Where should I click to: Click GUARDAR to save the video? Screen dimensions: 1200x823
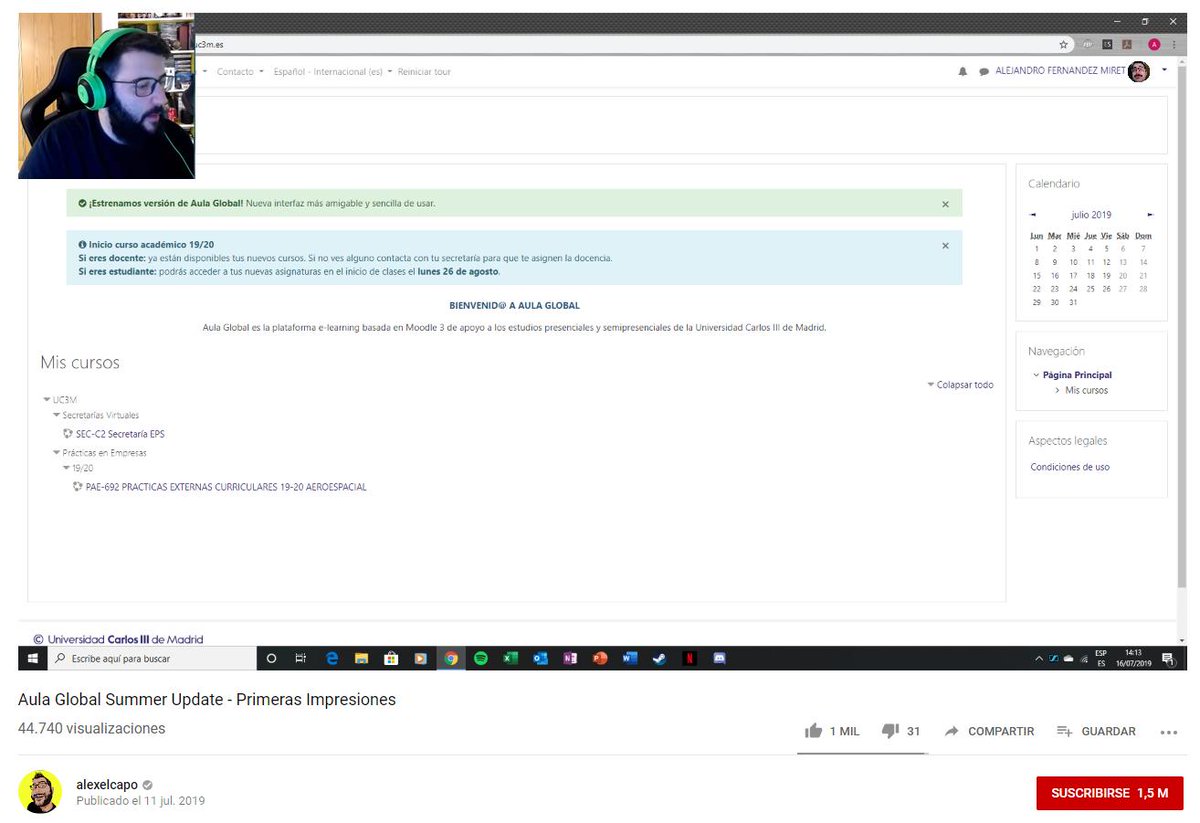point(1097,732)
